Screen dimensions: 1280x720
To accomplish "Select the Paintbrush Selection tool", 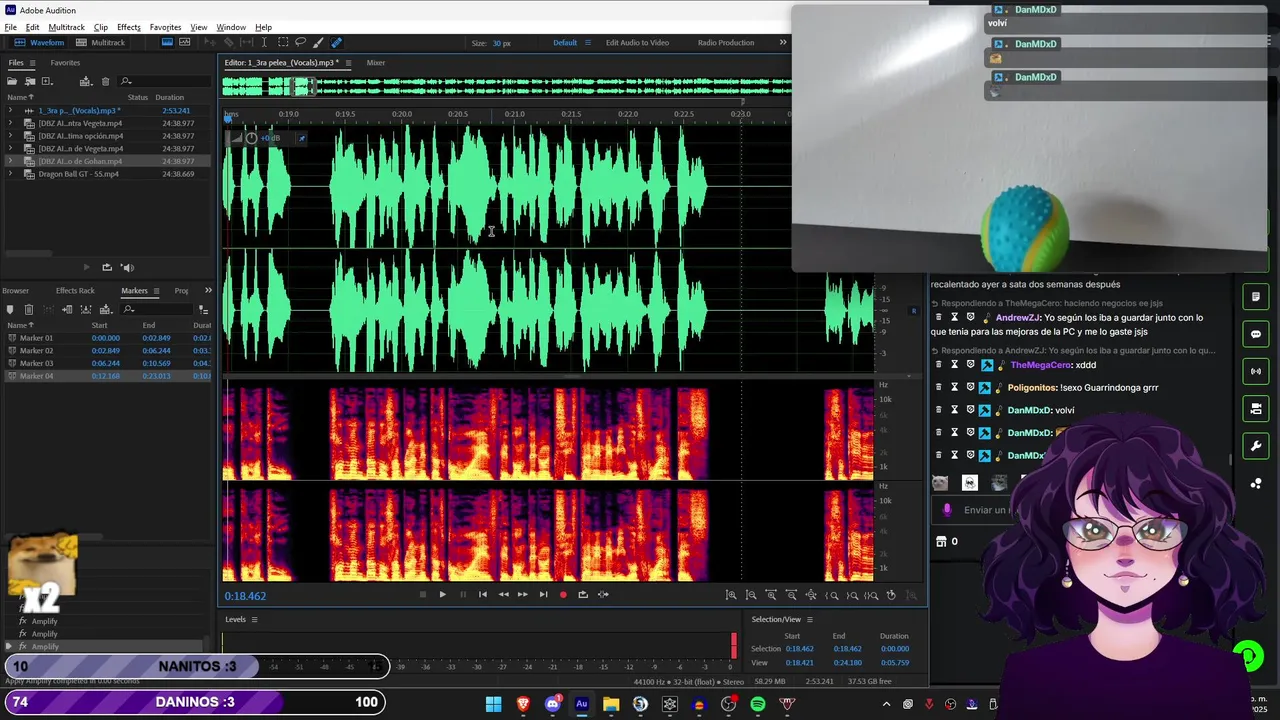I will coord(318,43).
